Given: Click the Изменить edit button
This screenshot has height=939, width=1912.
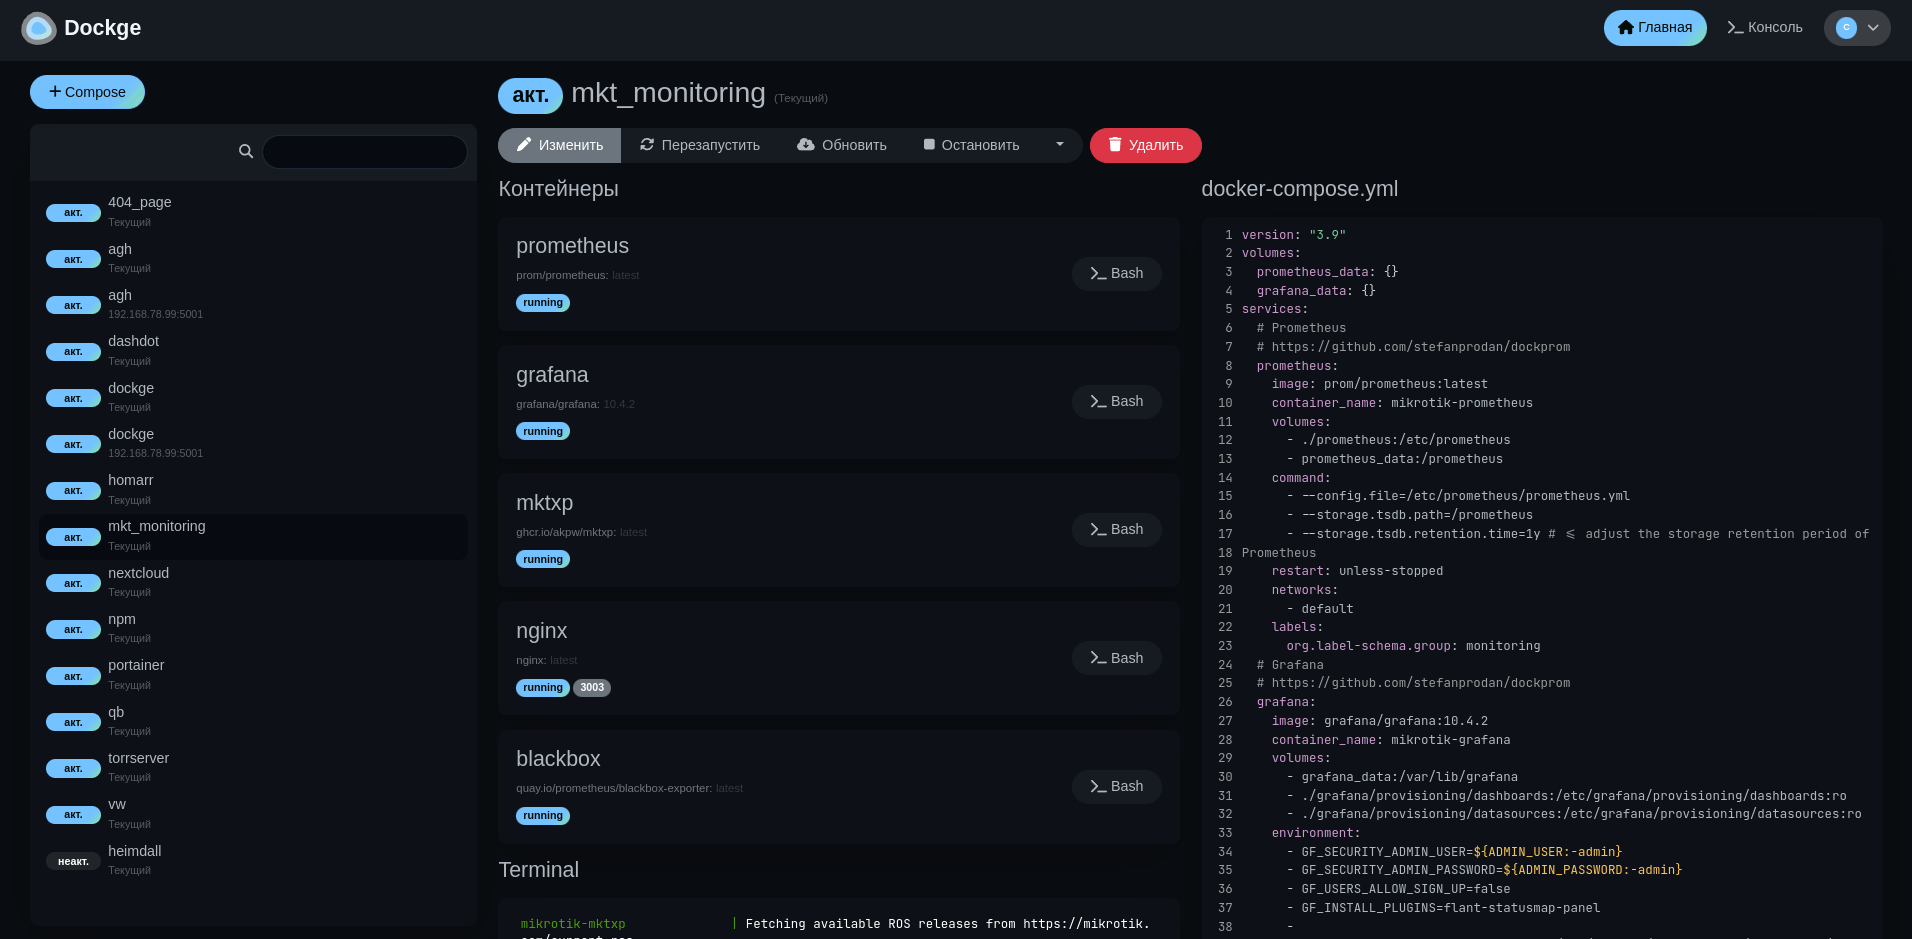Looking at the screenshot, I should tap(559, 145).
